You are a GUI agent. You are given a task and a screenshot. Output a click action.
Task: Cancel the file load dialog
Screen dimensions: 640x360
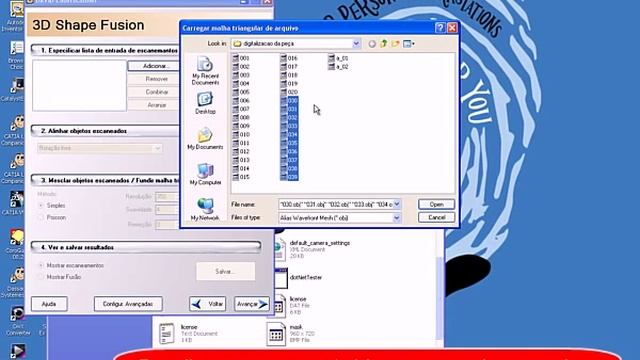pyautogui.click(x=436, y=218)
